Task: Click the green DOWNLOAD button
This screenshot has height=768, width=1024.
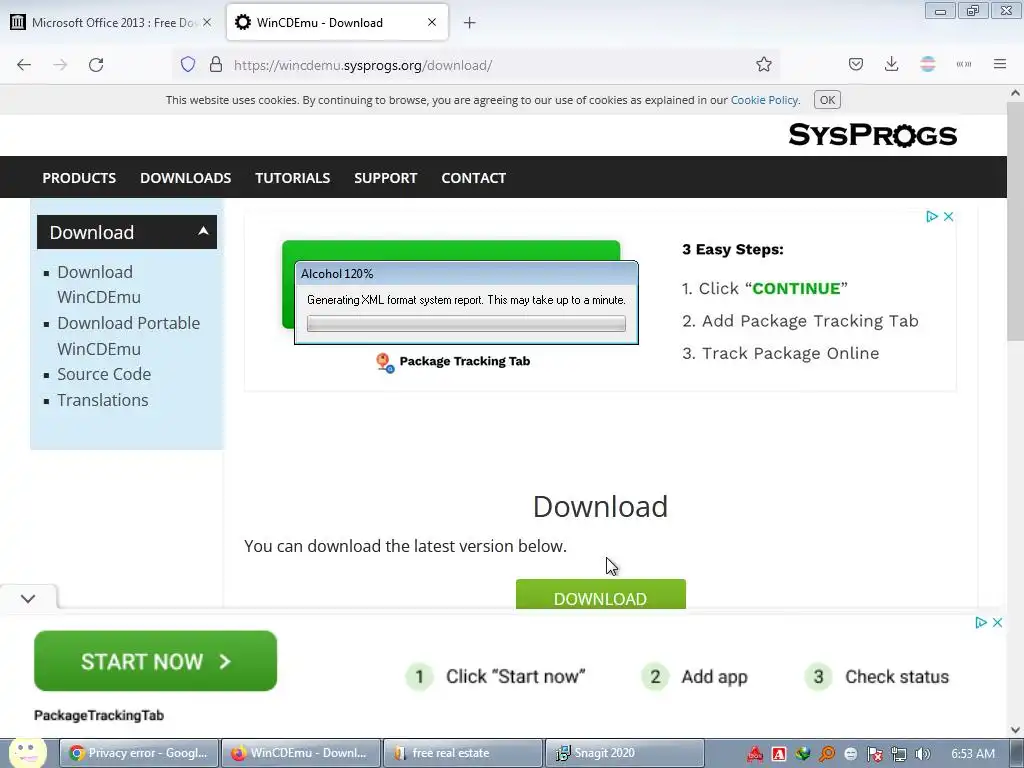Action: click(x=601, y=594)
